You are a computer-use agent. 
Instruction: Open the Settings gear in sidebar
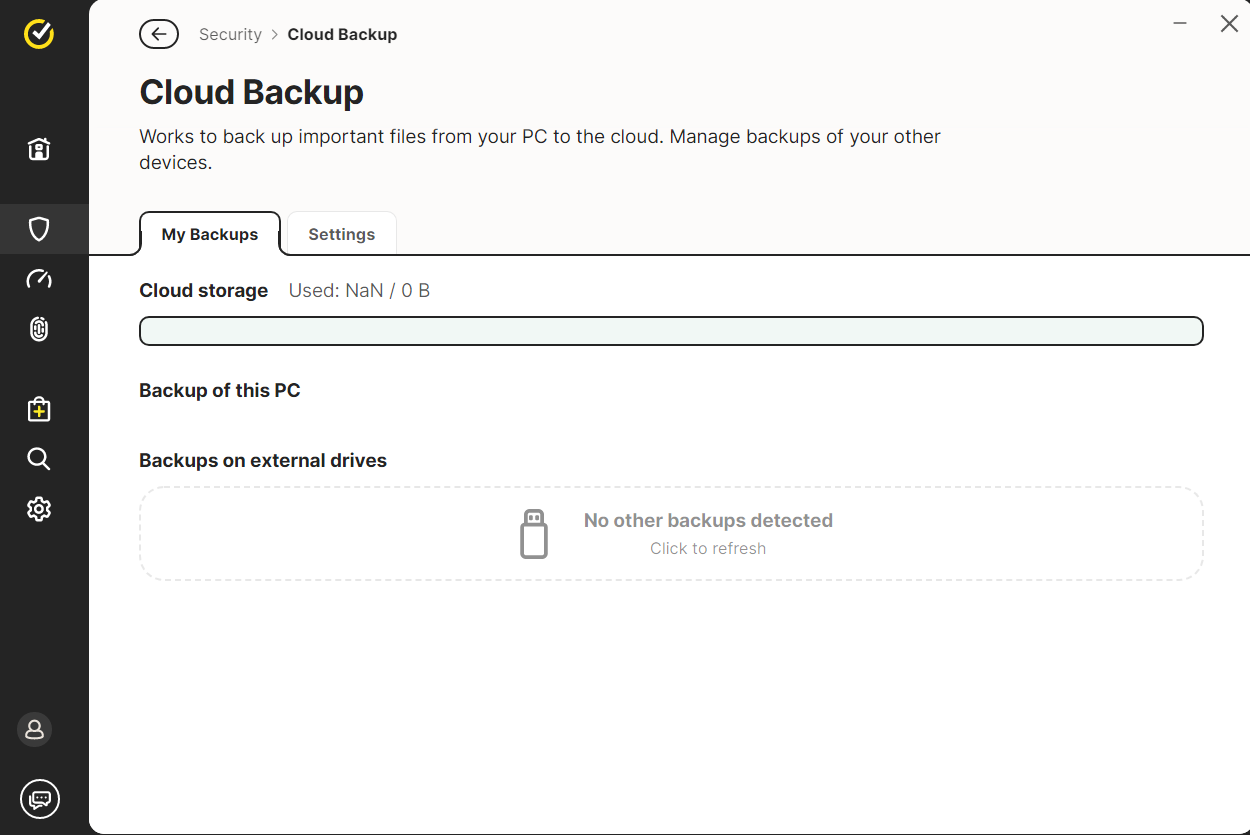click(x=39, y=509)
